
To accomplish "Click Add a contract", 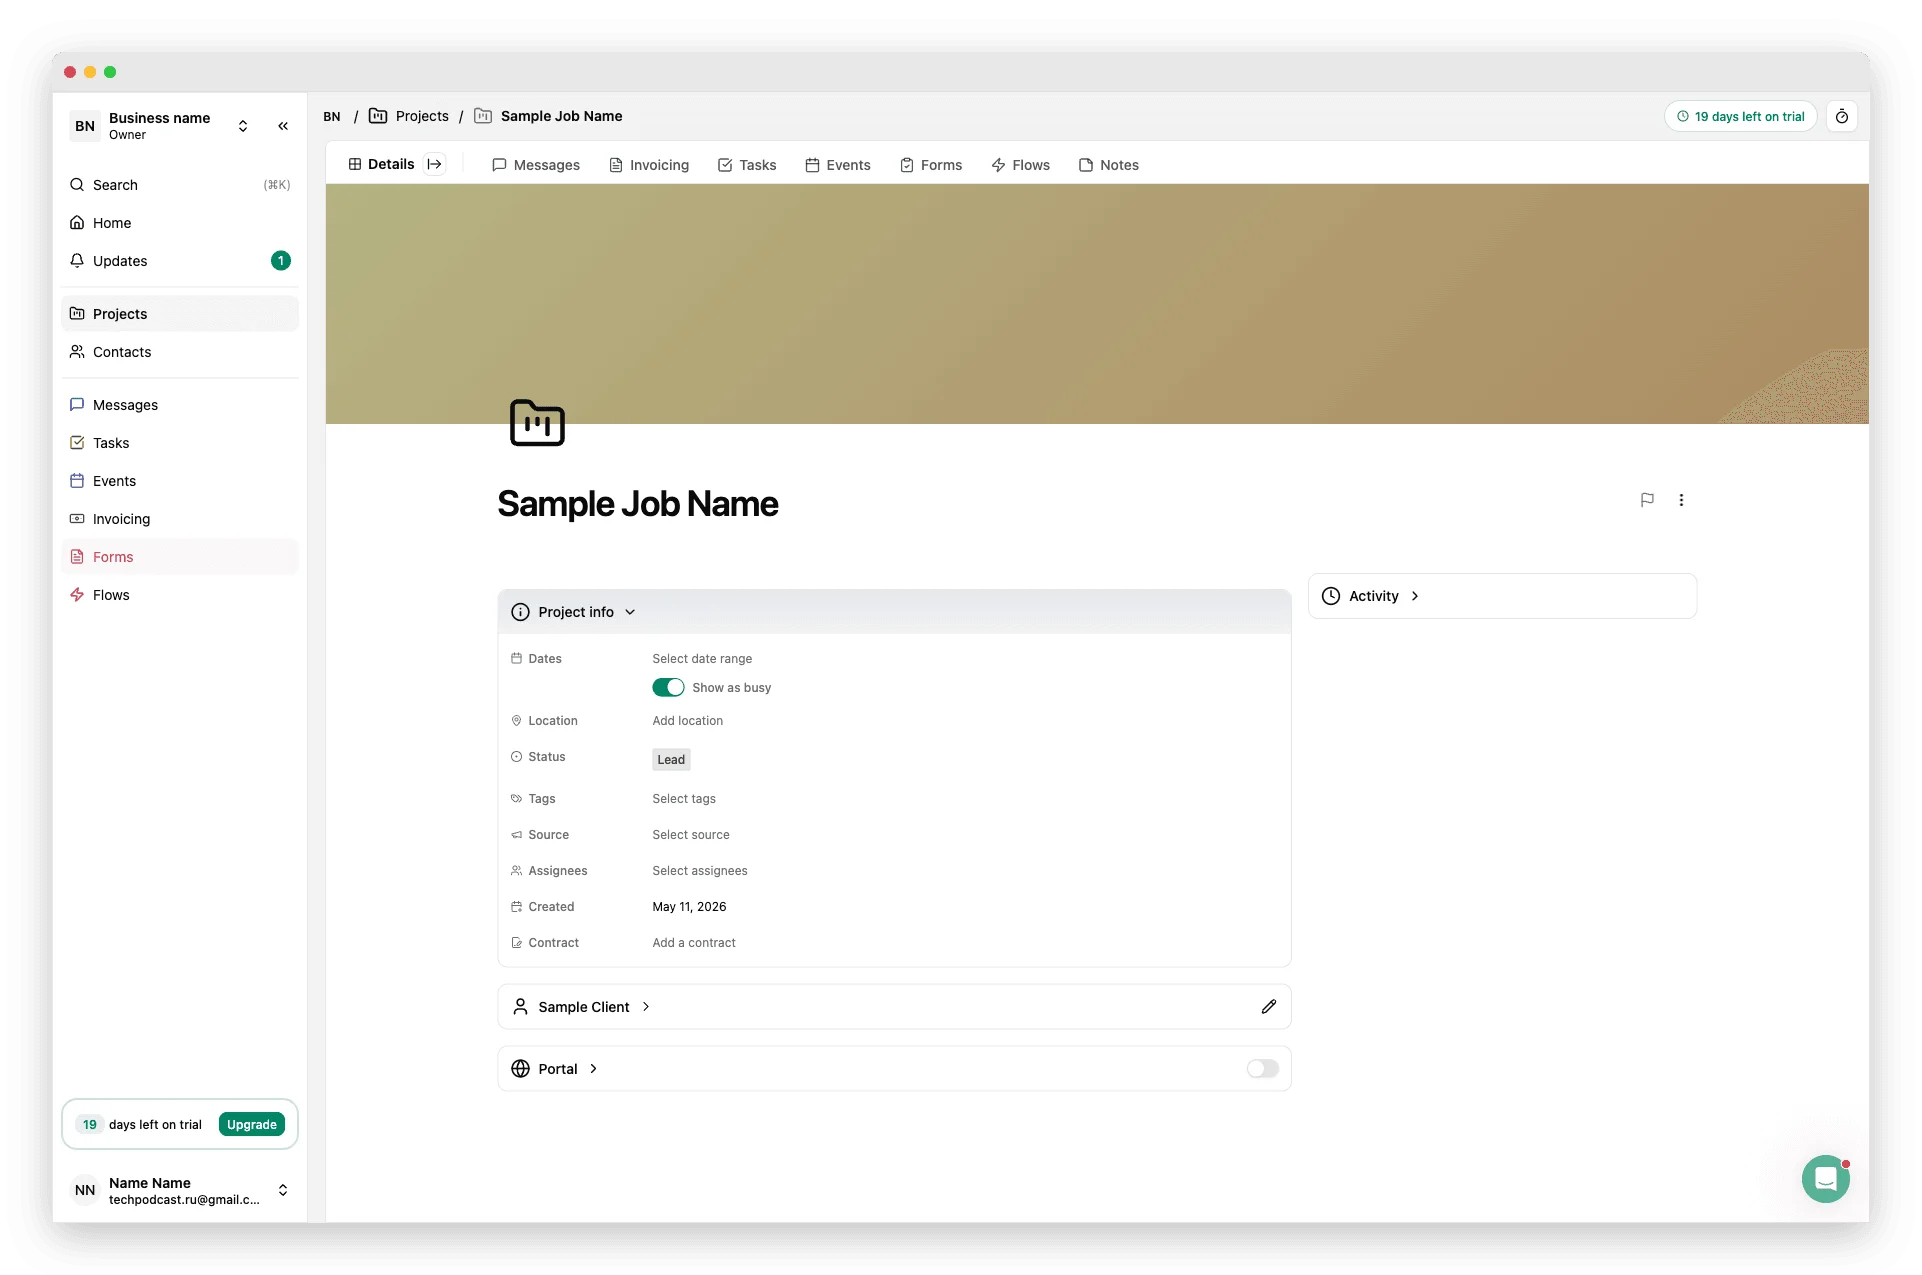I will coord(694,943).
